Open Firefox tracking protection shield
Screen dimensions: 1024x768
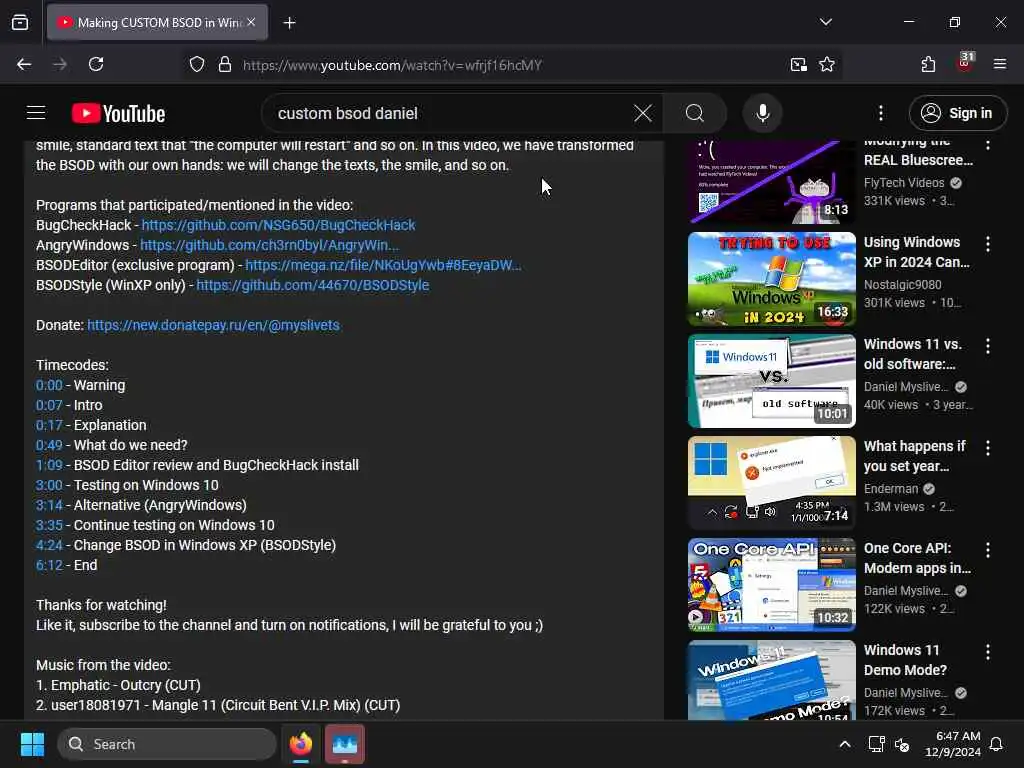[x=197, y=65]
